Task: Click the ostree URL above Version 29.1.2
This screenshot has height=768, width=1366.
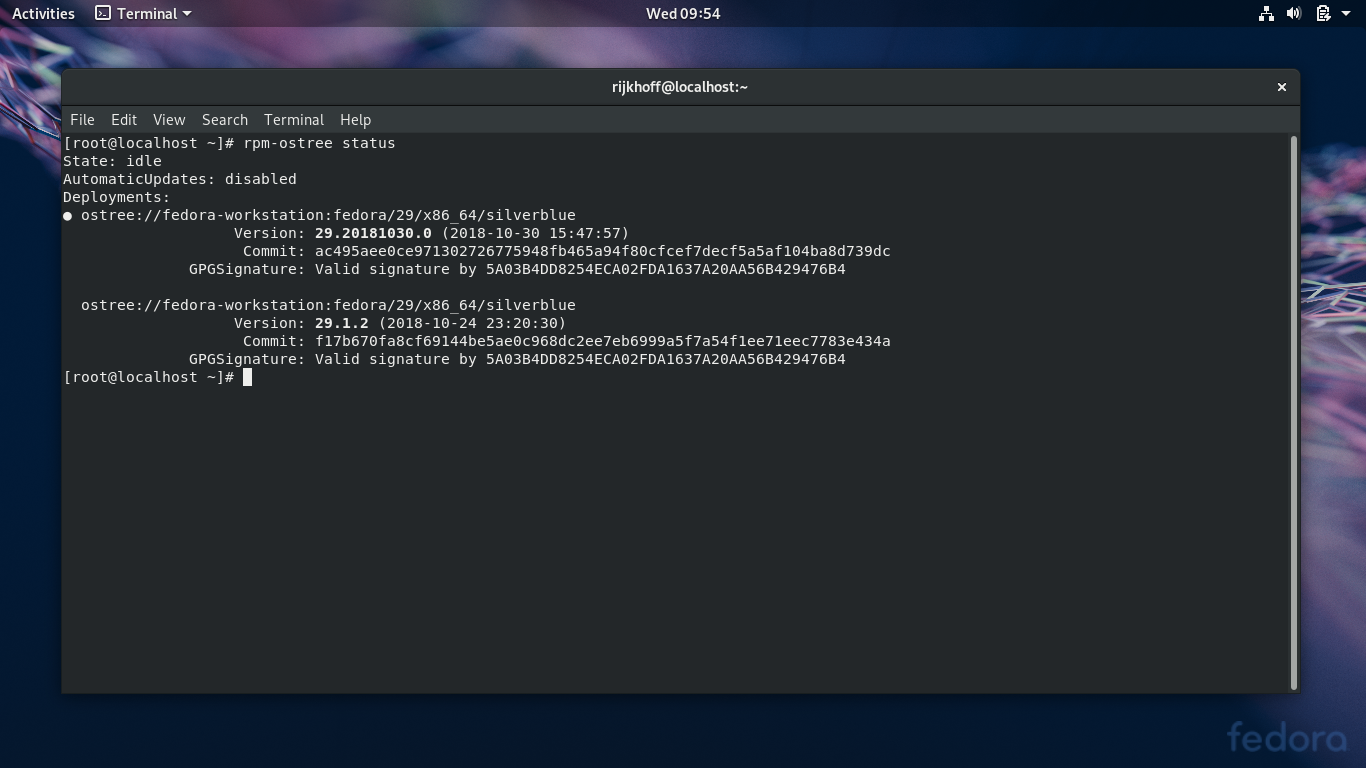Action: click(x=328, y=305)
